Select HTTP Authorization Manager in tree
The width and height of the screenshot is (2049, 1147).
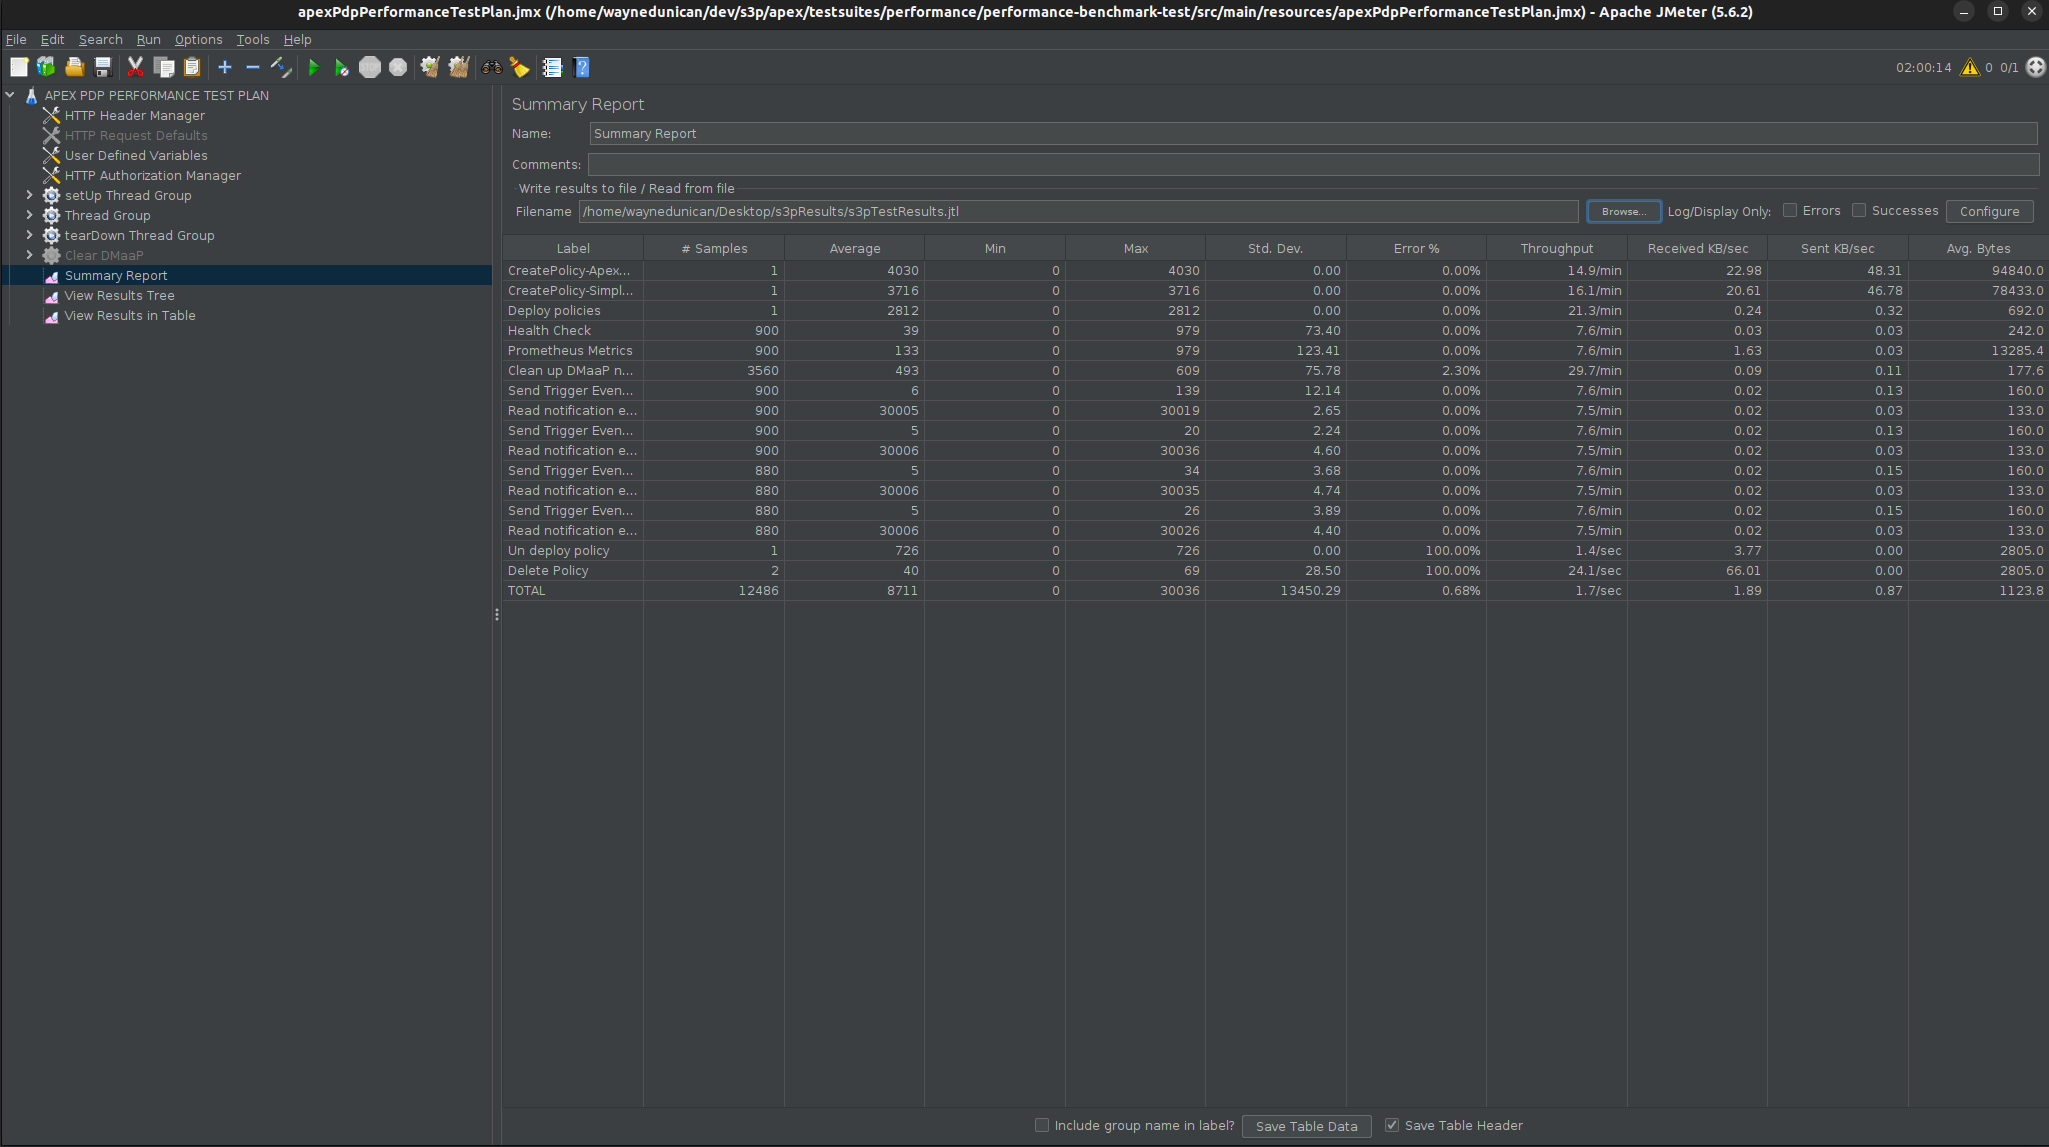(153, 175)
